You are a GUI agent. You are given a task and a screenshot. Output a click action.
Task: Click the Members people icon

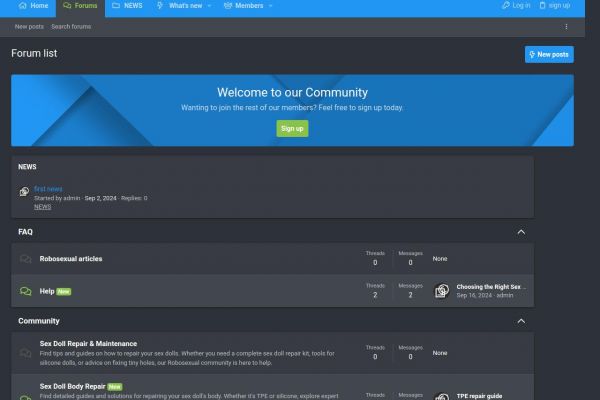pyautogui.click(x=228, y=5)
